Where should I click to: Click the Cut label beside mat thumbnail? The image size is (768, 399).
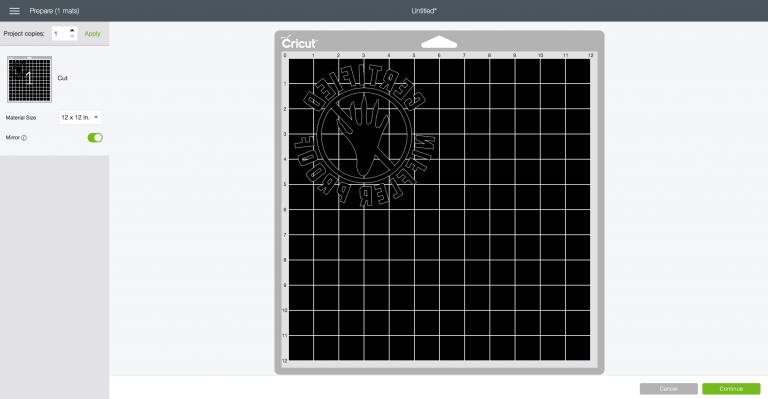[x=63, y=78]
